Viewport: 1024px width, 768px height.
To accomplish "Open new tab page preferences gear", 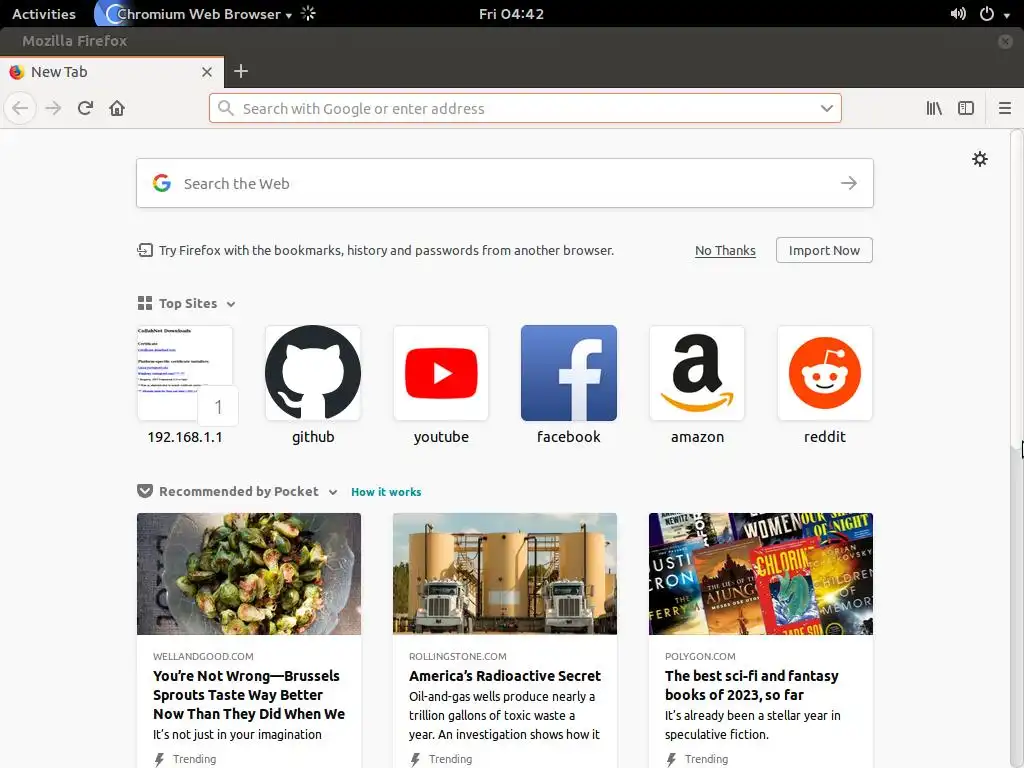I will click(x=980, y=159).
